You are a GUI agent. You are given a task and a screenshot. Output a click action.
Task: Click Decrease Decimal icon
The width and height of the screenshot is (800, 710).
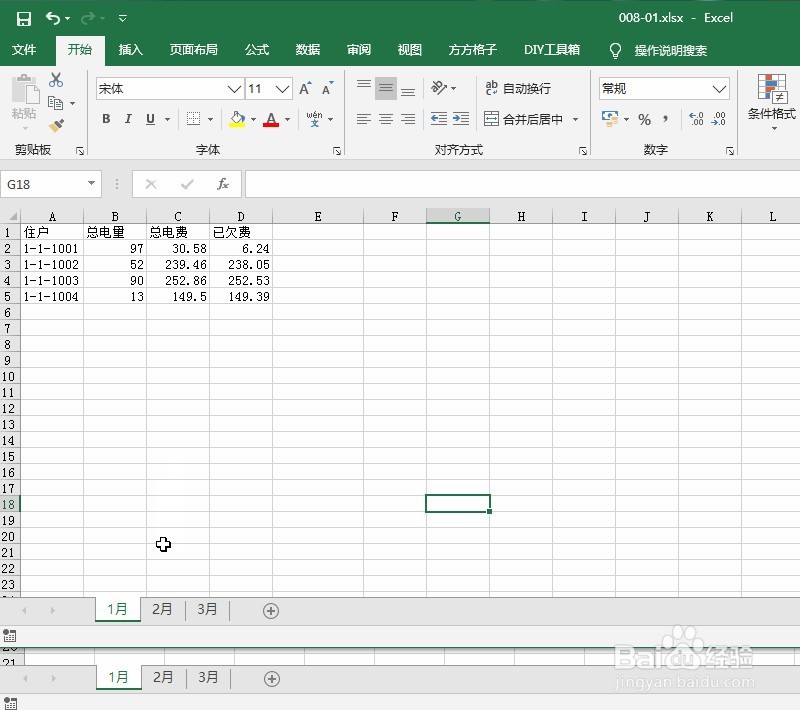[718, 119]
